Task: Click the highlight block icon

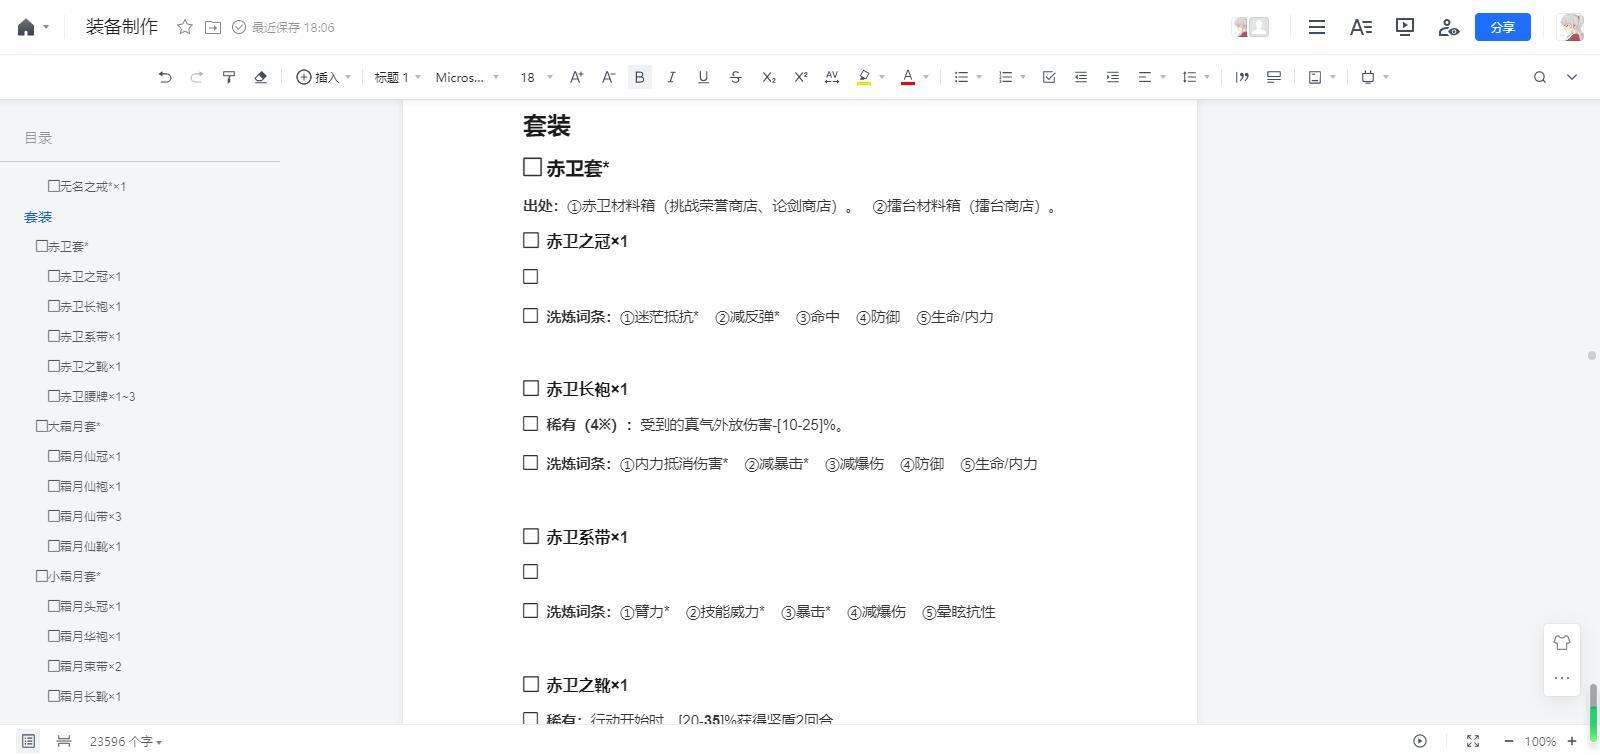Action: (1274, 77)
